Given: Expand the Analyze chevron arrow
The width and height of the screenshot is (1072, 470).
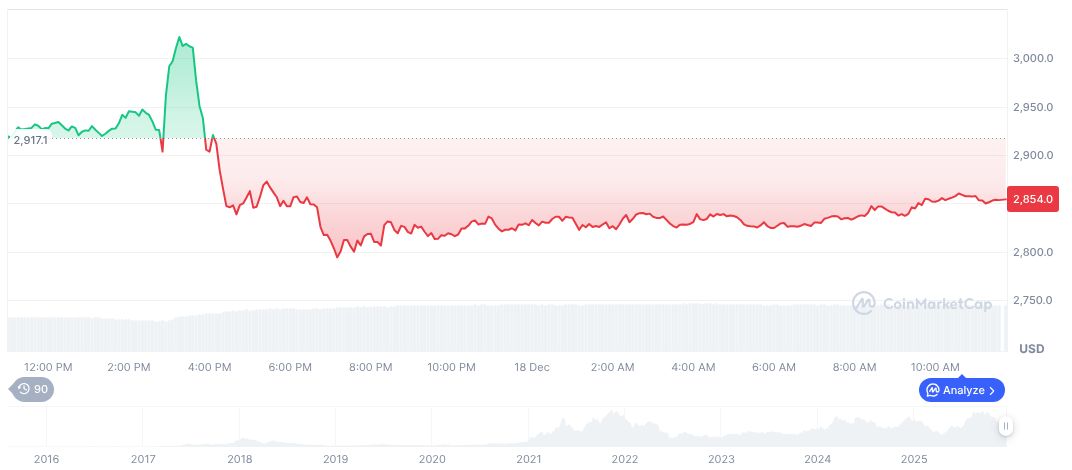Looking at the screenshot, I should coord(992,390).
